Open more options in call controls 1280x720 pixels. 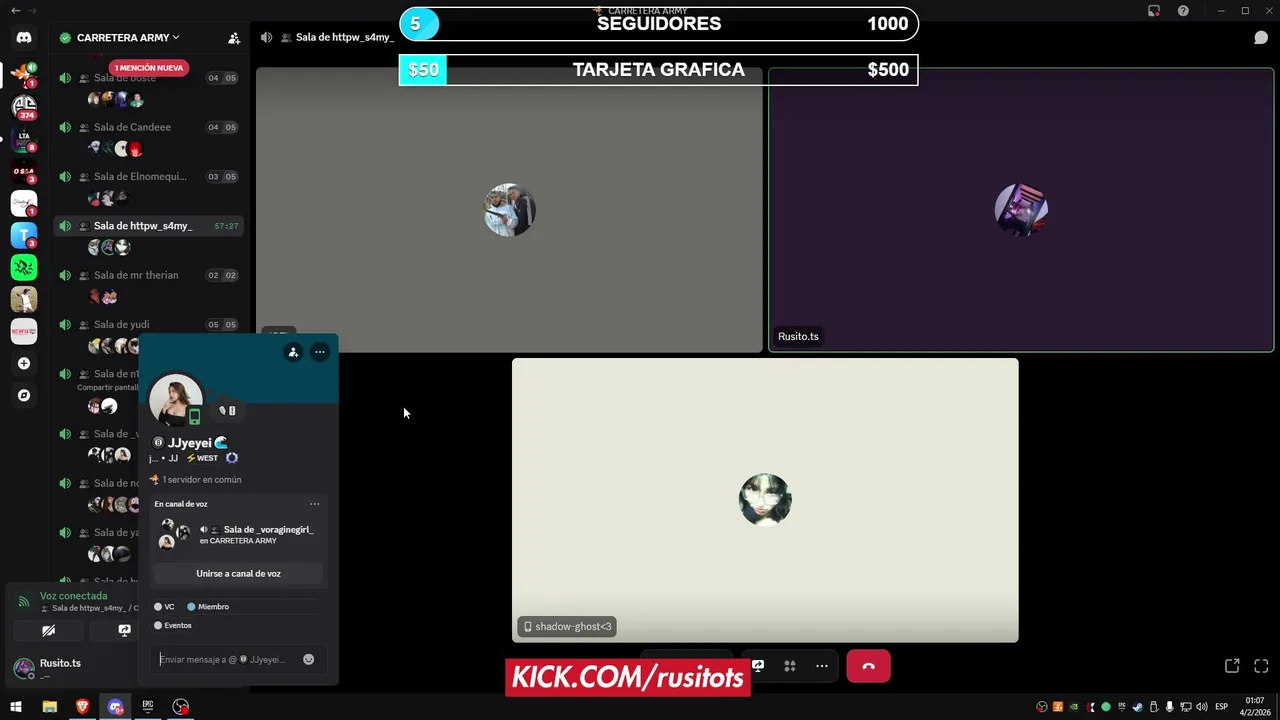pos(822,666)
